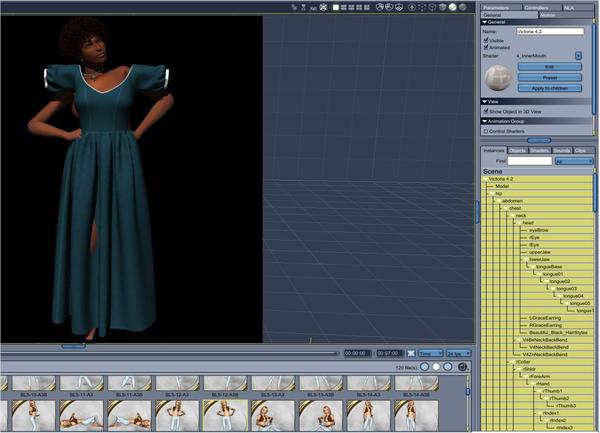Enable the Control Shaders checkbox
The width and height of the screenshot is (600, 433).
pyautogui.click(x=486, y=131)
